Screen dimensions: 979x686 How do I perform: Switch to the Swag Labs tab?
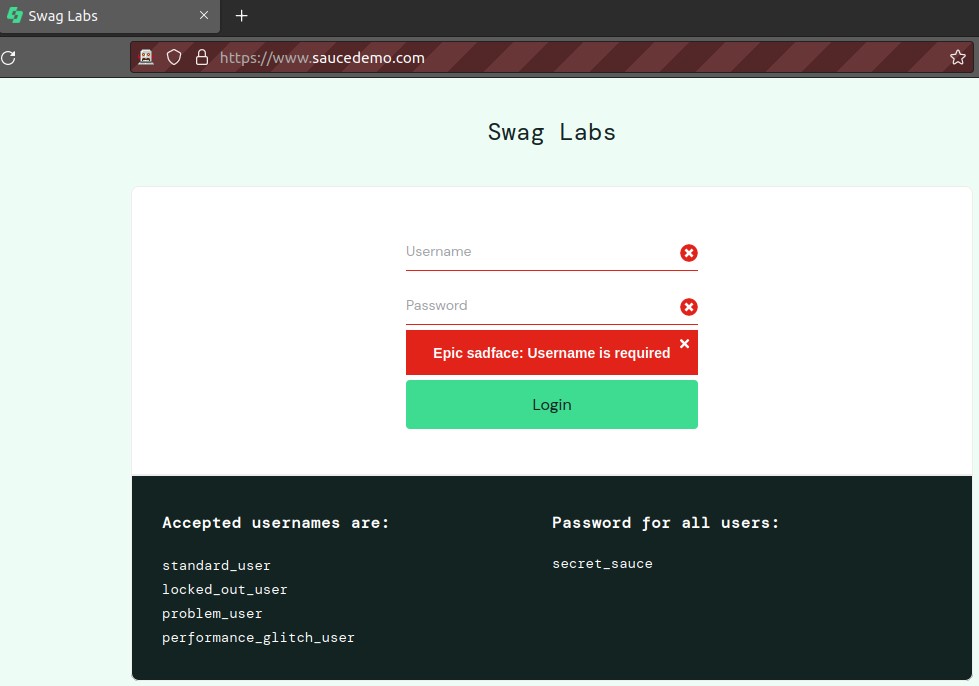click(100, 16)
